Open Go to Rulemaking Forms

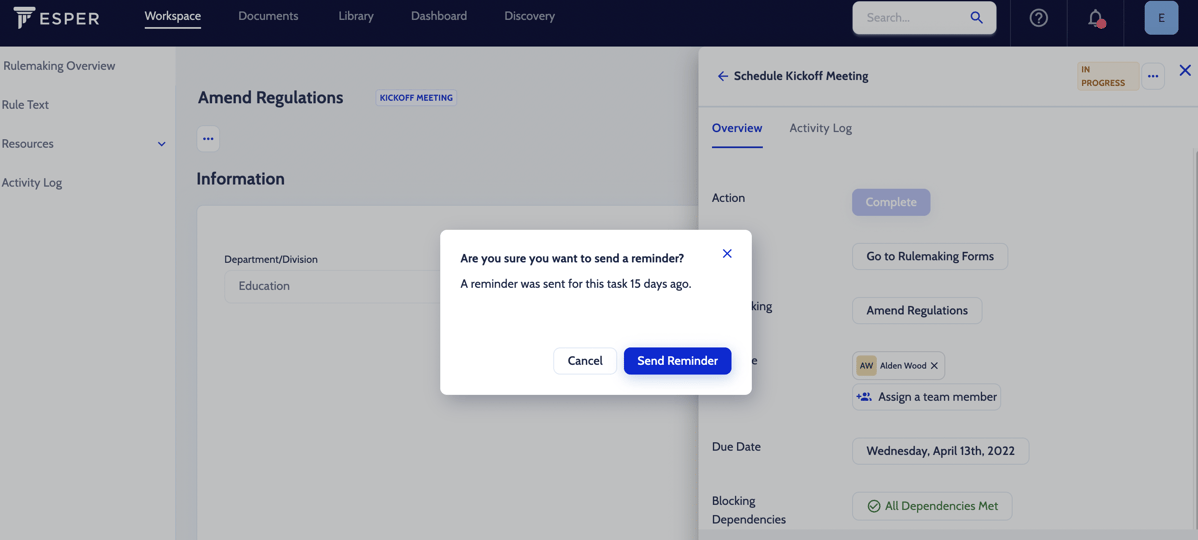929,256
